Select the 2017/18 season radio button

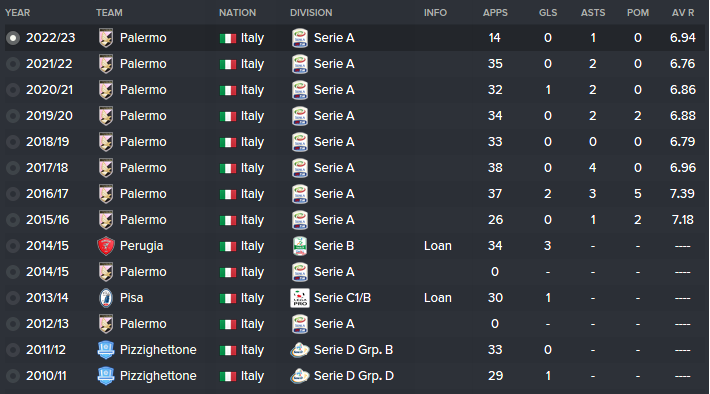pos(13,168)
